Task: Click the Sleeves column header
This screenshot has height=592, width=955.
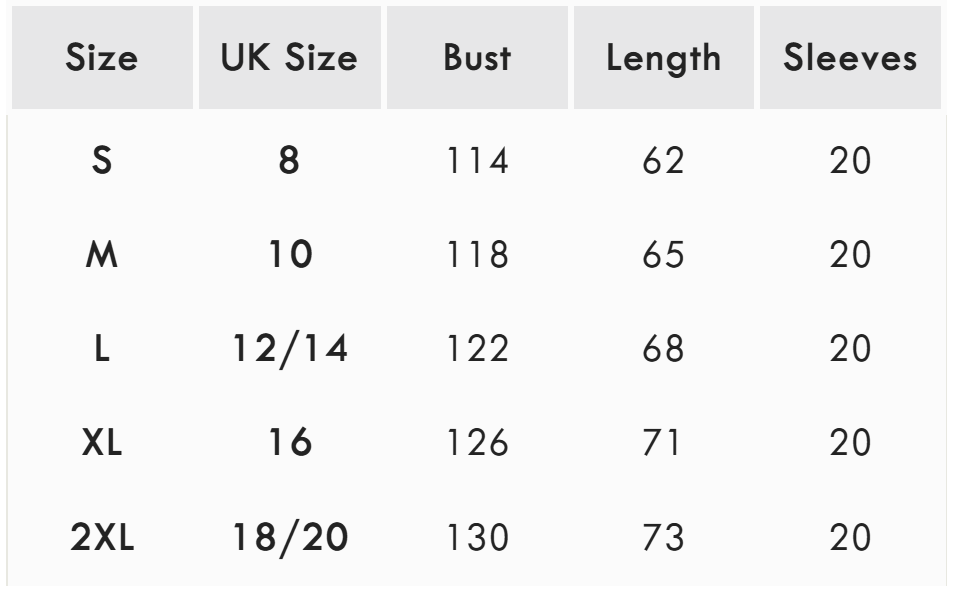Action: pos(850,59)
